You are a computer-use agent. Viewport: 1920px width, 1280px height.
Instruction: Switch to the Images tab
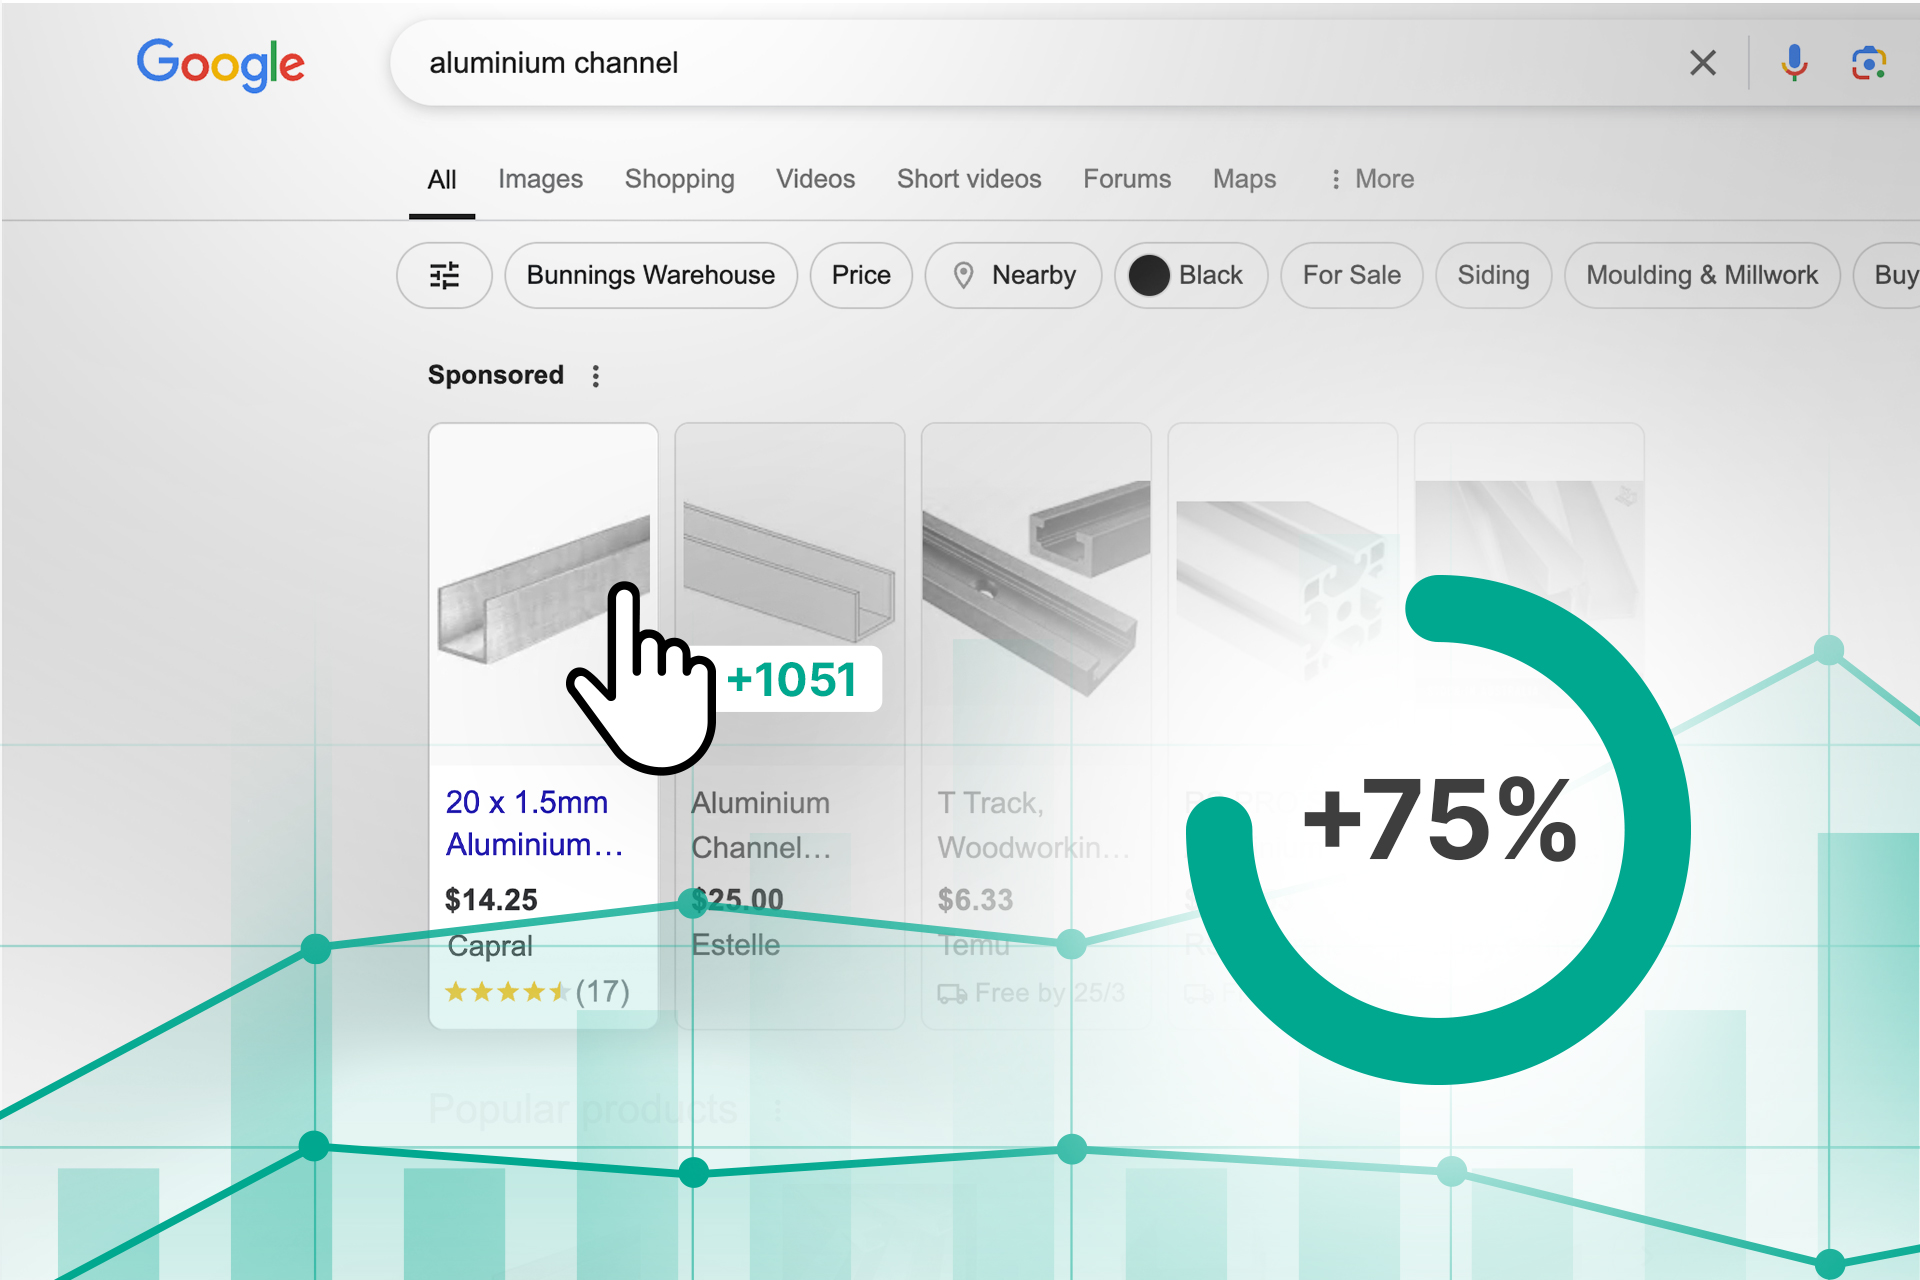pos(540,179)
